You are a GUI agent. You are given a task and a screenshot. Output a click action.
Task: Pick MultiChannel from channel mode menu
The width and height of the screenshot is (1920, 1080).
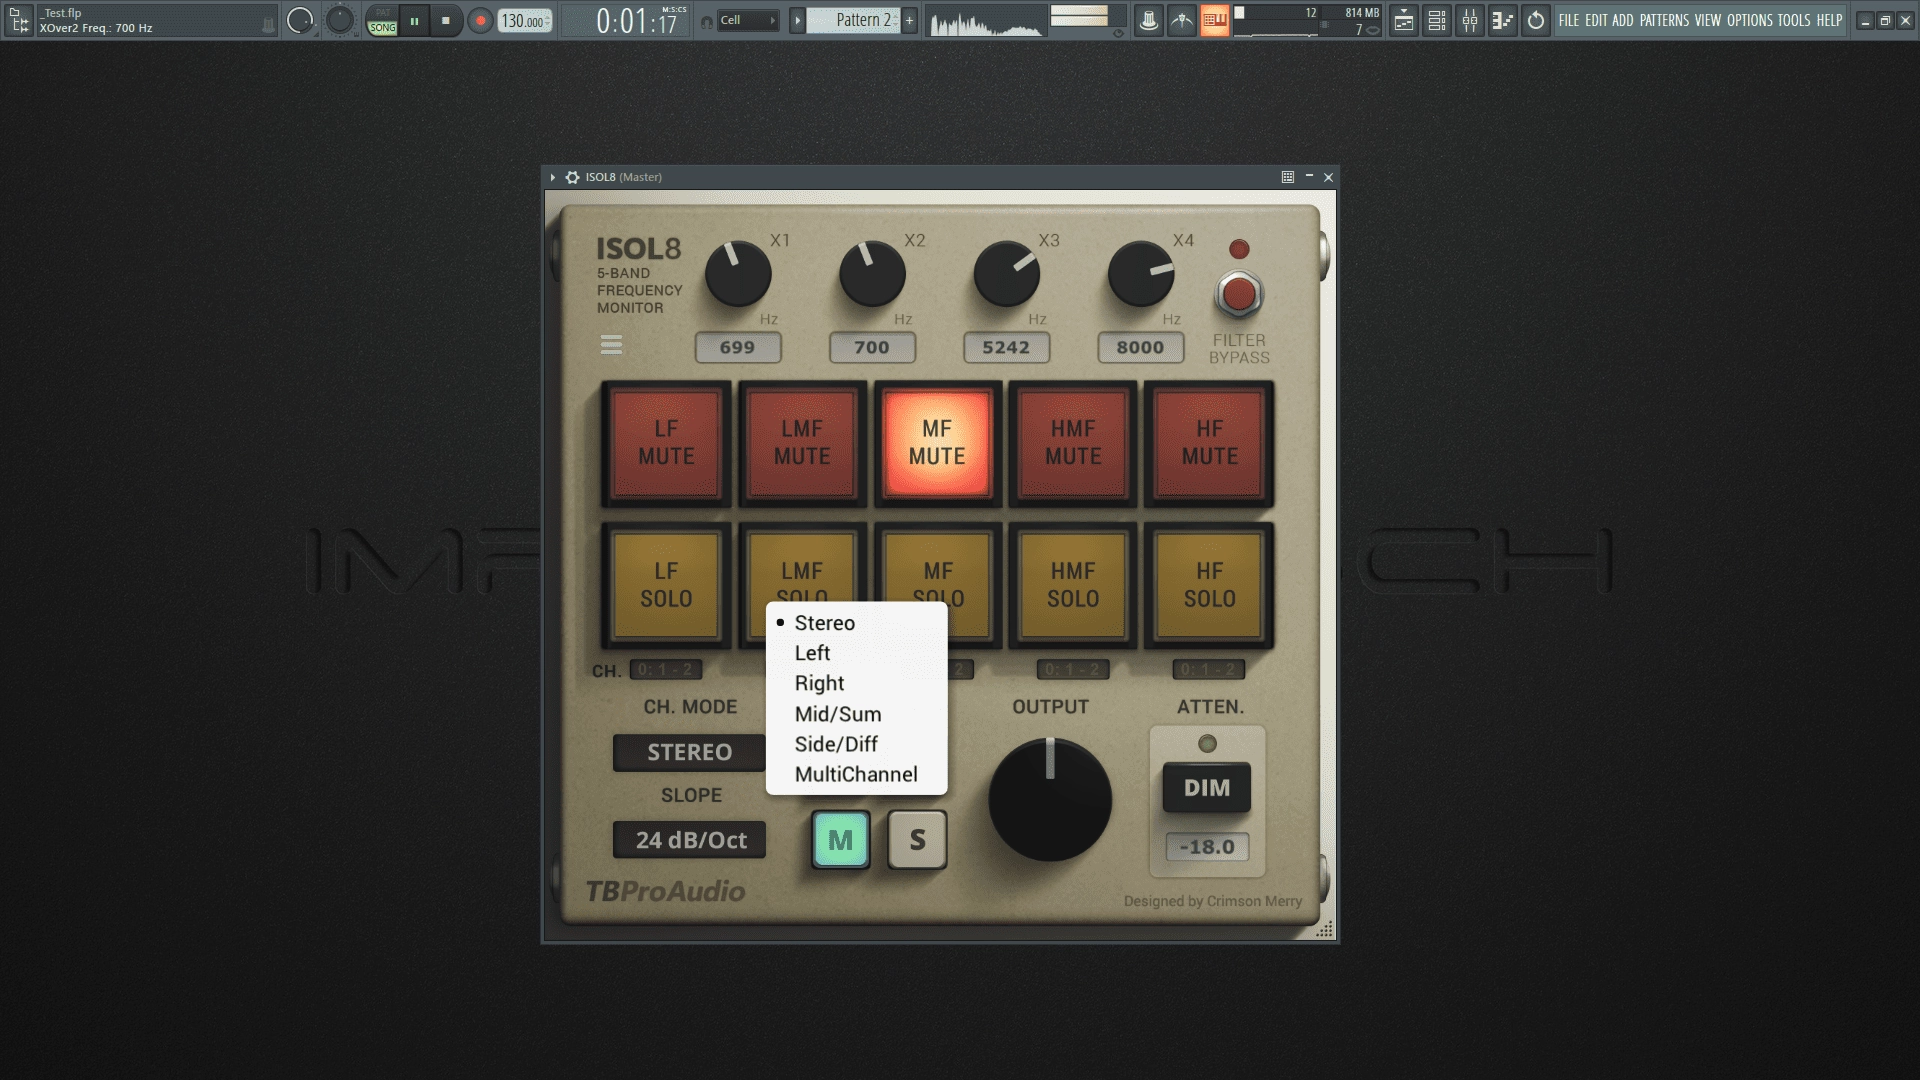[x=856, y=774]
